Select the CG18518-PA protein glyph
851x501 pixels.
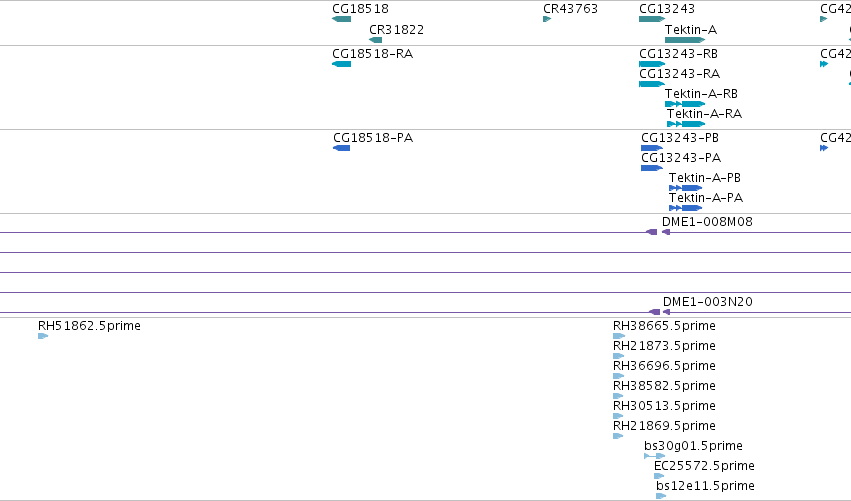click(341, 148)
